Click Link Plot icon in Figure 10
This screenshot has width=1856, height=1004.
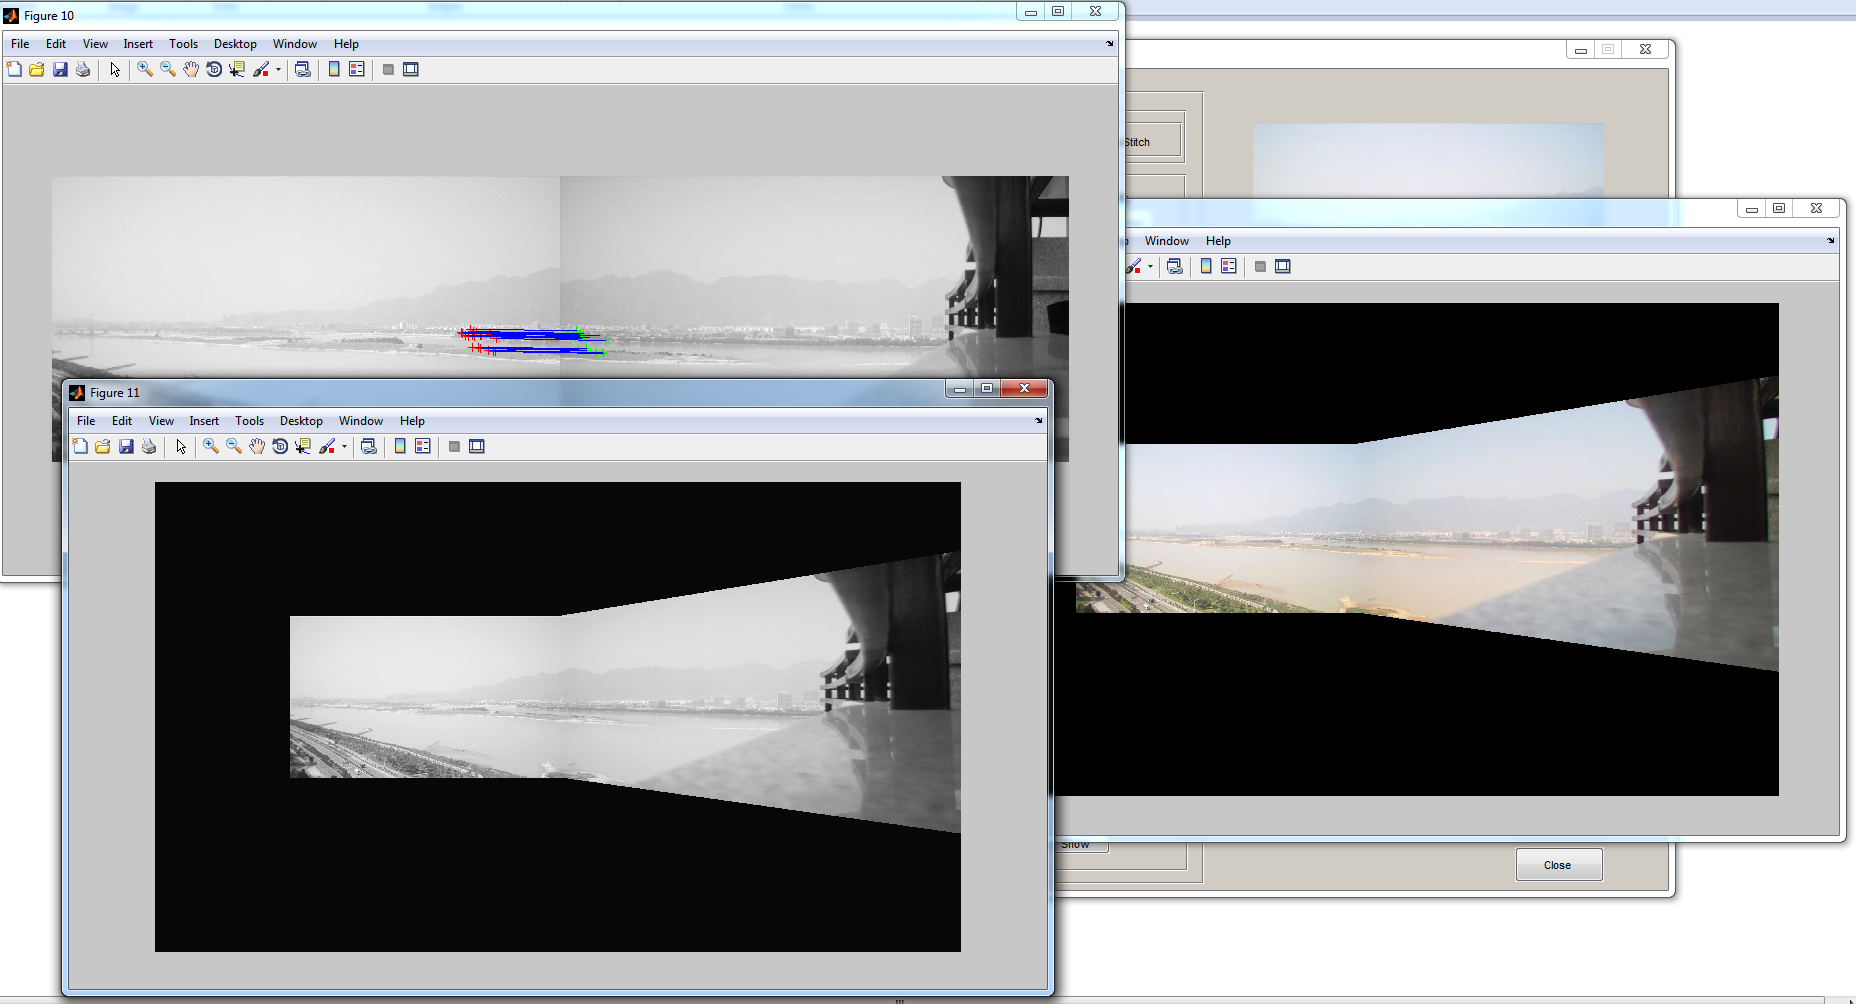pyautogui.click(x=303, y=69)
